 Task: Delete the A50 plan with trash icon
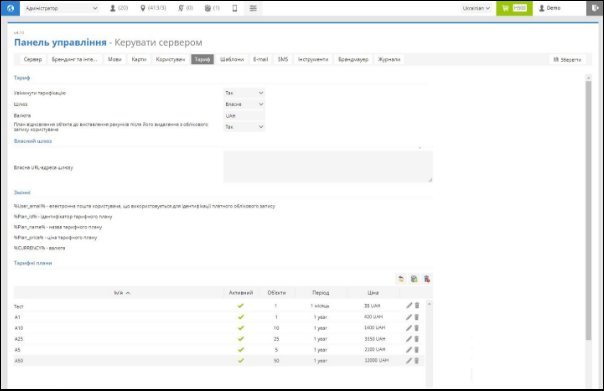(417, 361)
